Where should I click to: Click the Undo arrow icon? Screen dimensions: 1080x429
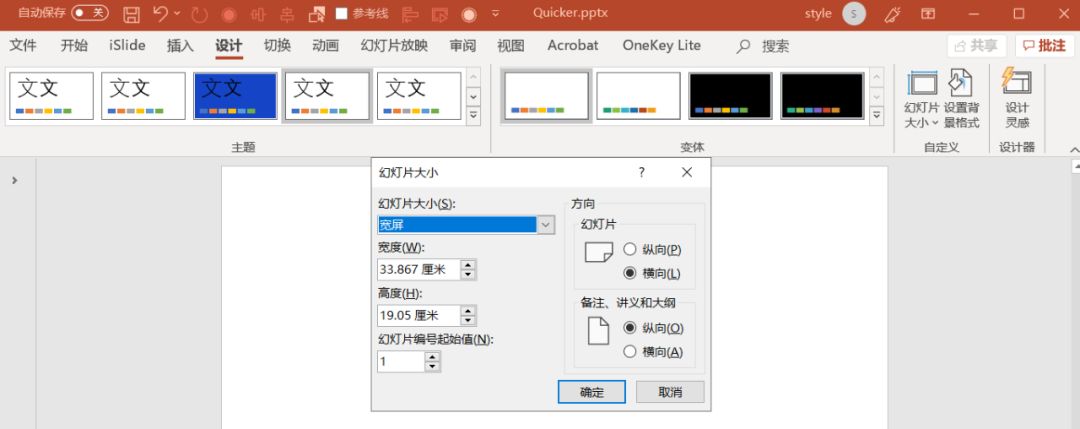click(x=160, y=13)
